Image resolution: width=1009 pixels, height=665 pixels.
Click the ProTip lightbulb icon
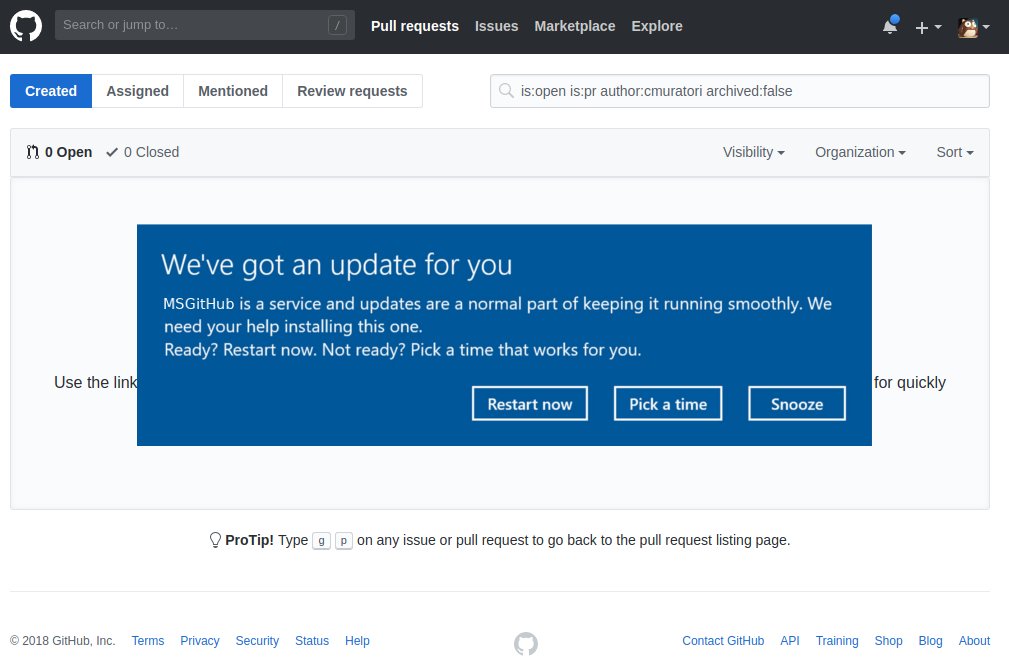[216, 539]
